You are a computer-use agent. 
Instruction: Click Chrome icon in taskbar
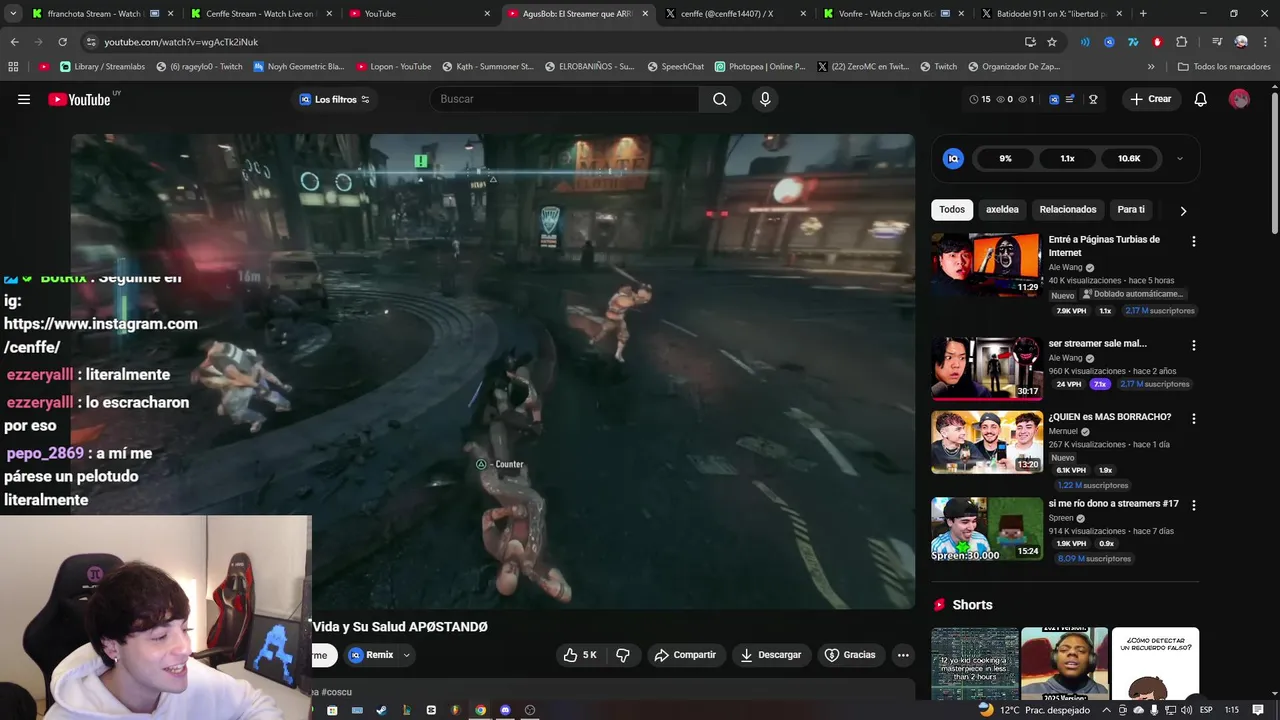(480, 710)
